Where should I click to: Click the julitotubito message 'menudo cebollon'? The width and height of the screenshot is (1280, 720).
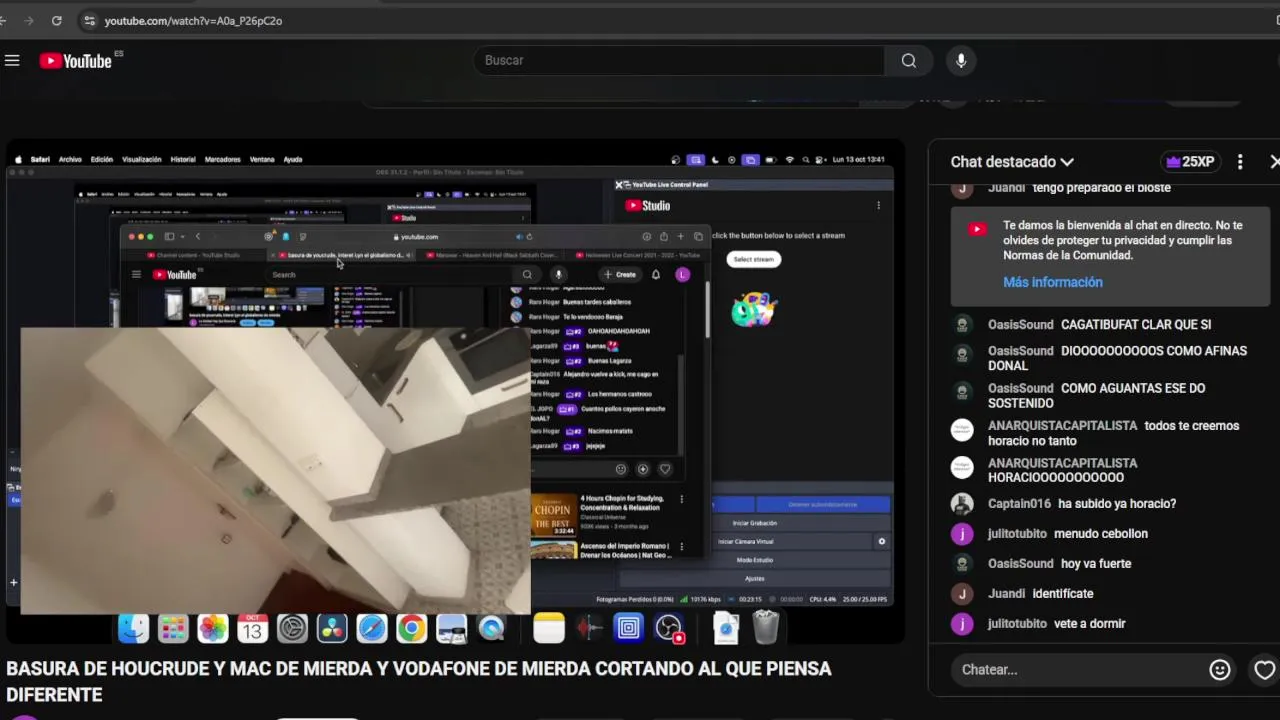click(x=1101, y=534)
